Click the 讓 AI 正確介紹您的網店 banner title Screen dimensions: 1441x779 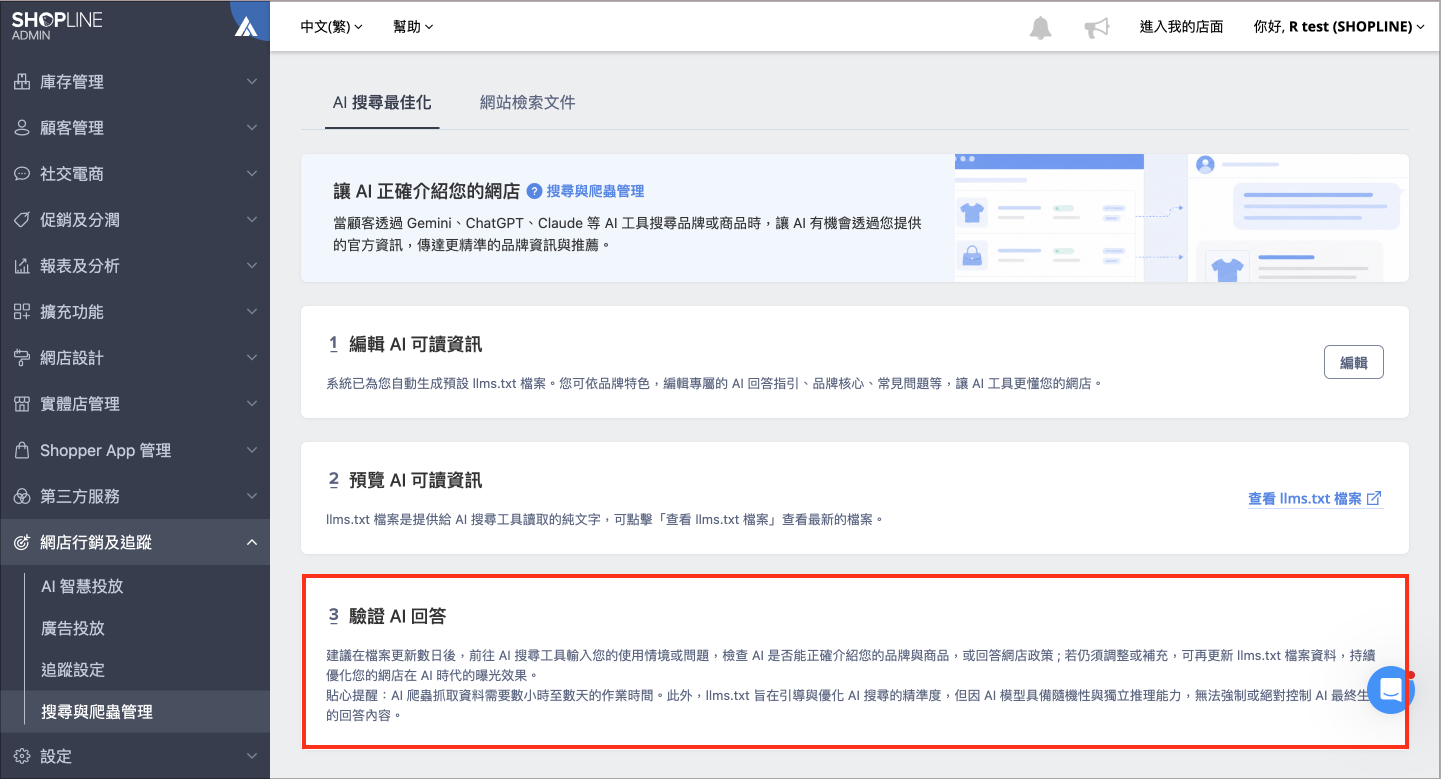[427, 191]
